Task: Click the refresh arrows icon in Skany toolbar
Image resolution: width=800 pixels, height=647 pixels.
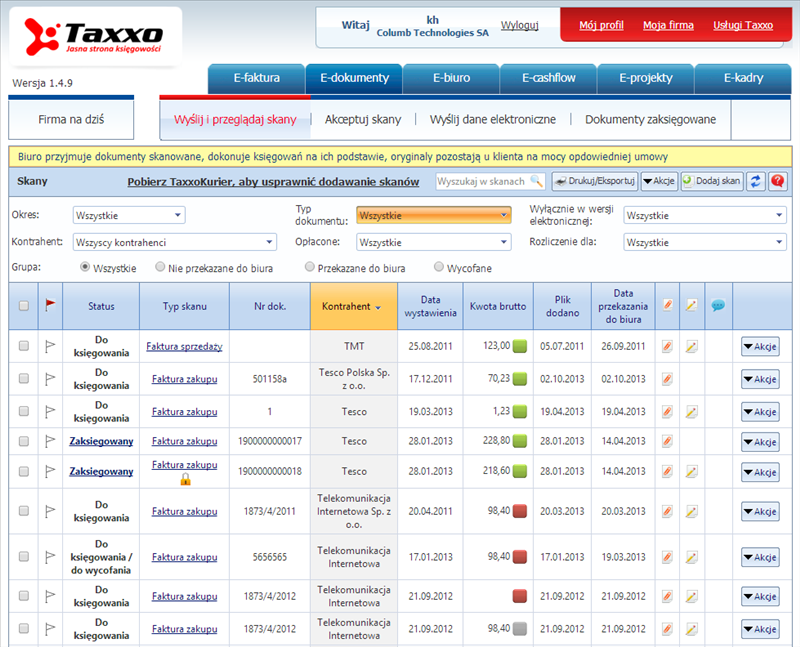Action: 756,181
